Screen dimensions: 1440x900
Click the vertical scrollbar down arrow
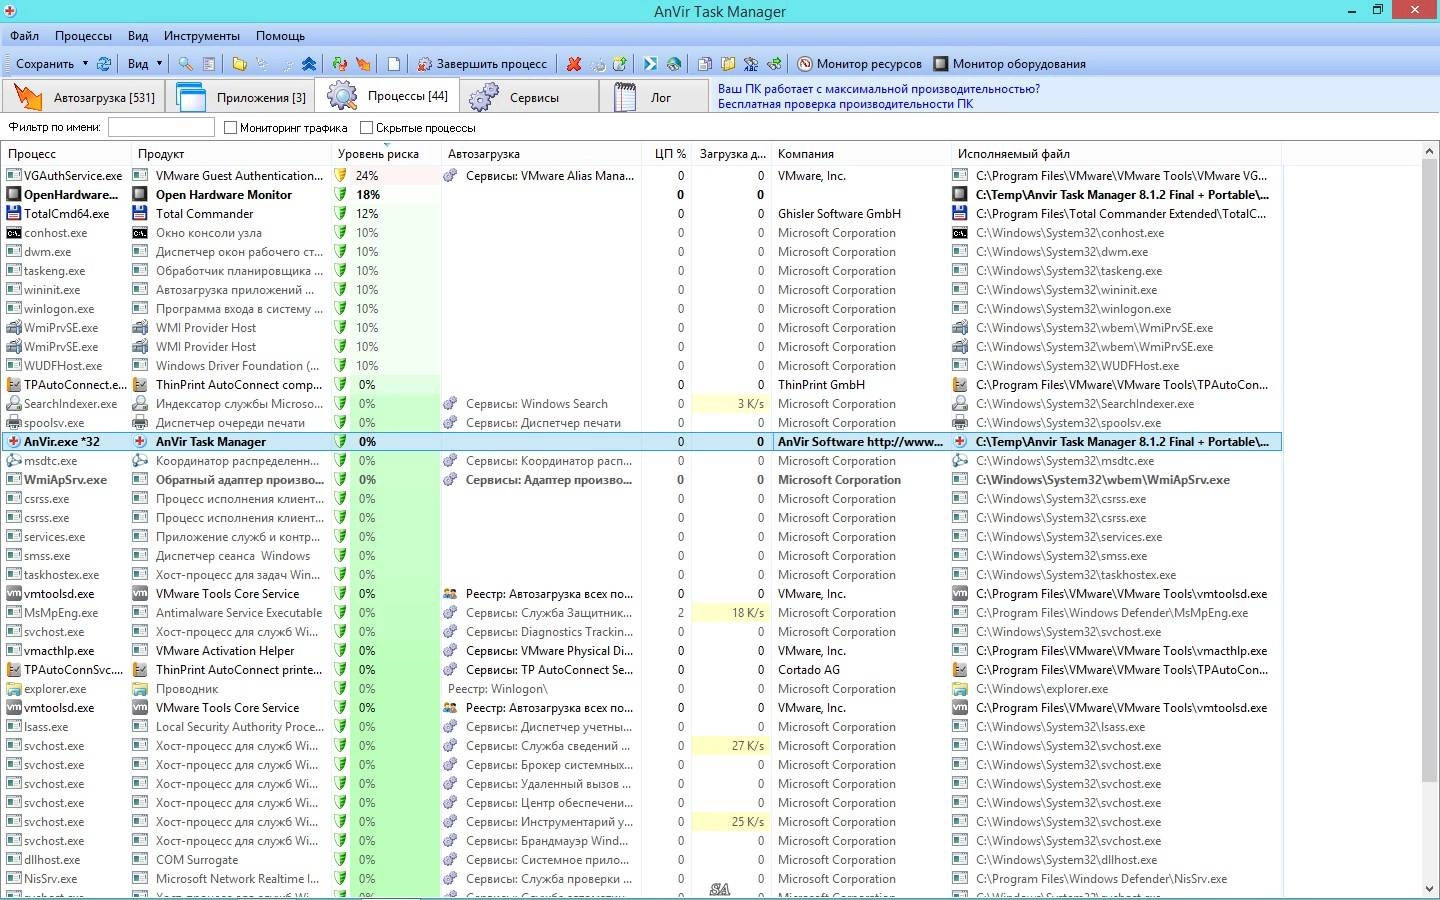(x=1430, y=889)
